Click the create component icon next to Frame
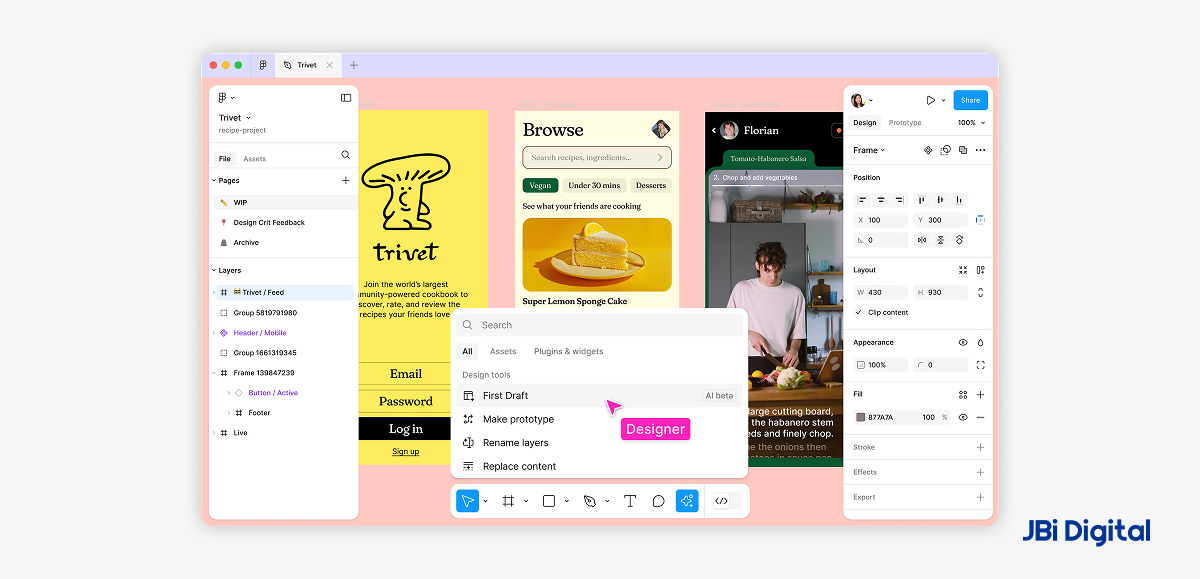Image resolution: width=1200 pixels, height=579 pixels. (x=928, y=150)
